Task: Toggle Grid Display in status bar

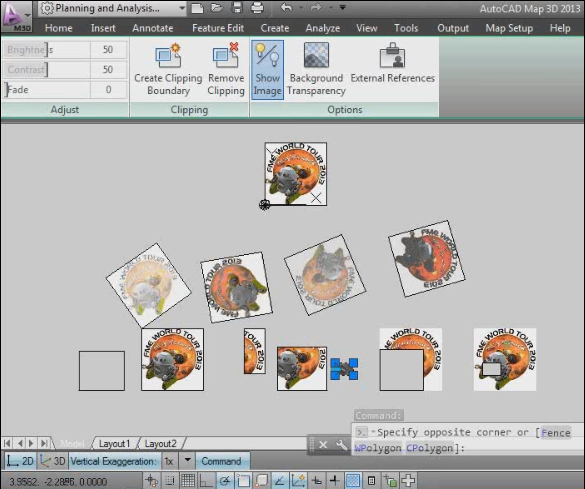Action: point(188,481)
